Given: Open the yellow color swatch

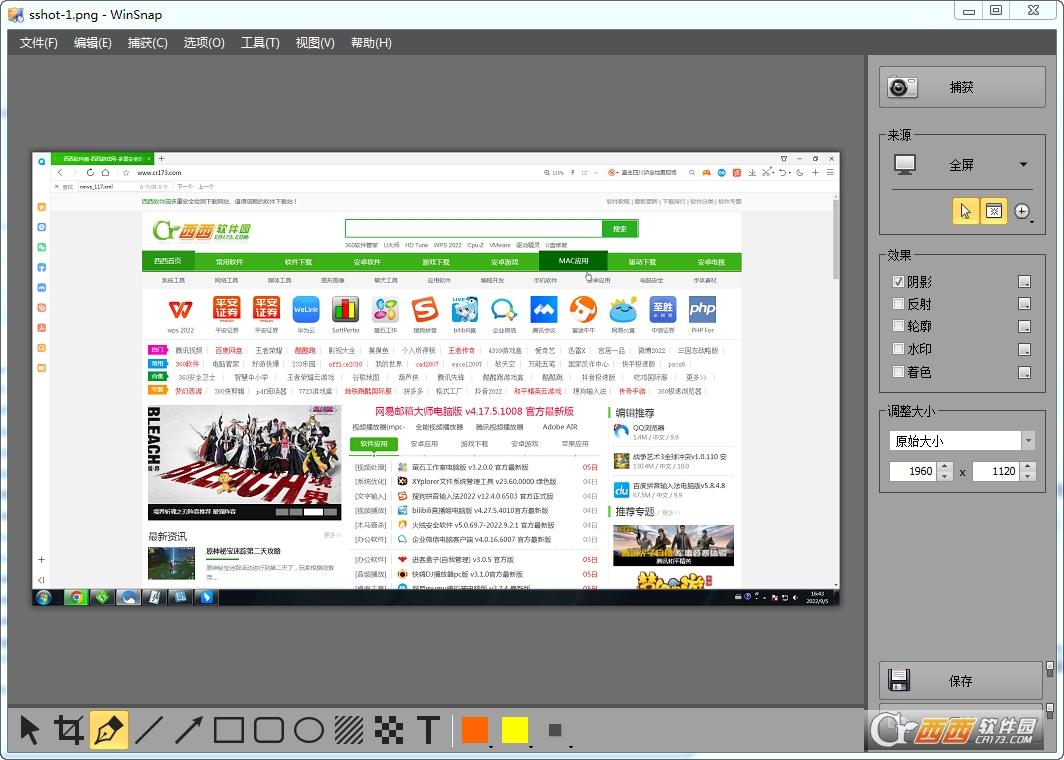Looking at the screenshot, I should [x=516, y=730].
